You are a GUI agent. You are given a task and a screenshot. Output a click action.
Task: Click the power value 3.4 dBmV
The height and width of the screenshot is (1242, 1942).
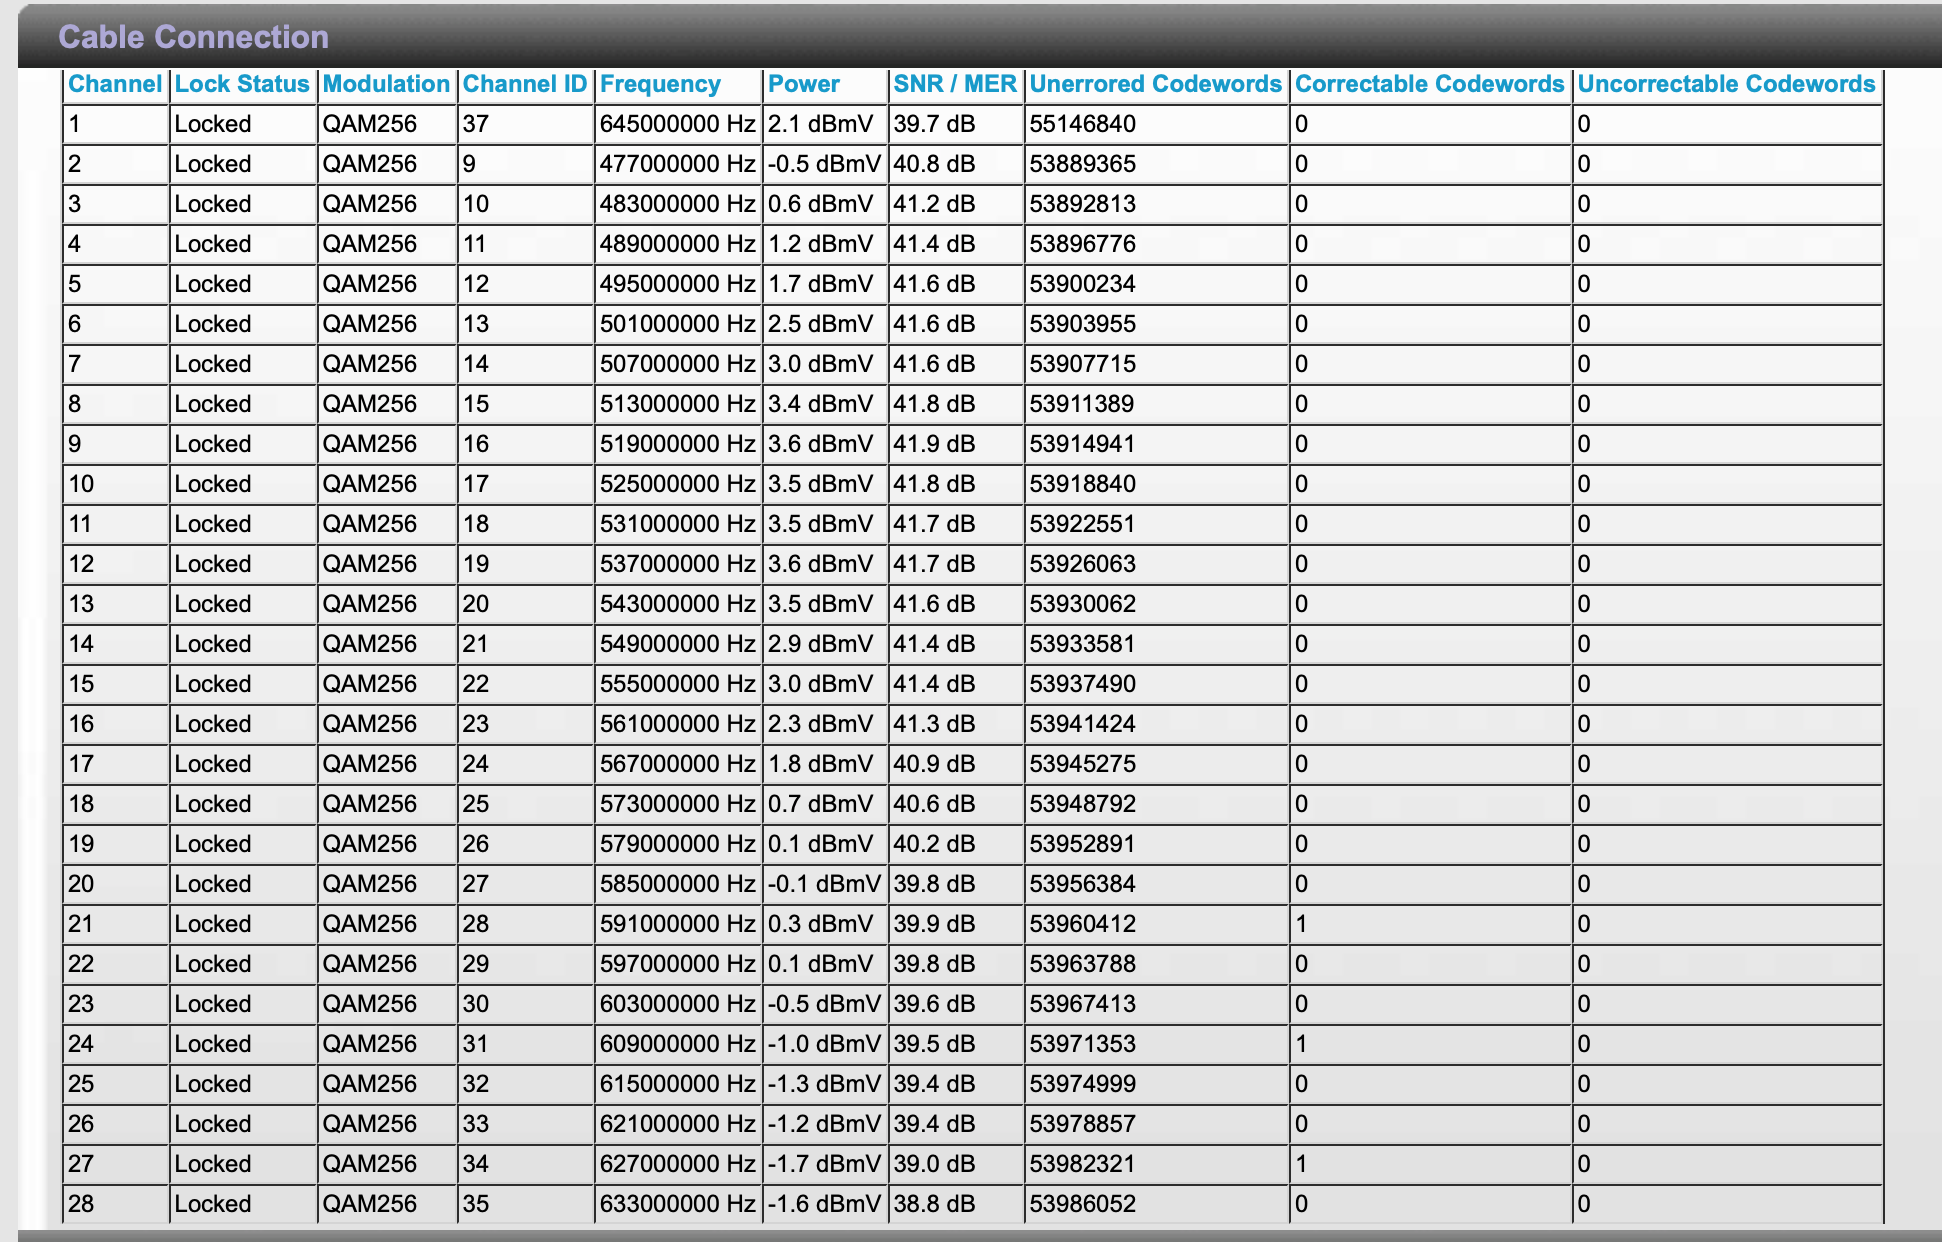pos(820,404)
